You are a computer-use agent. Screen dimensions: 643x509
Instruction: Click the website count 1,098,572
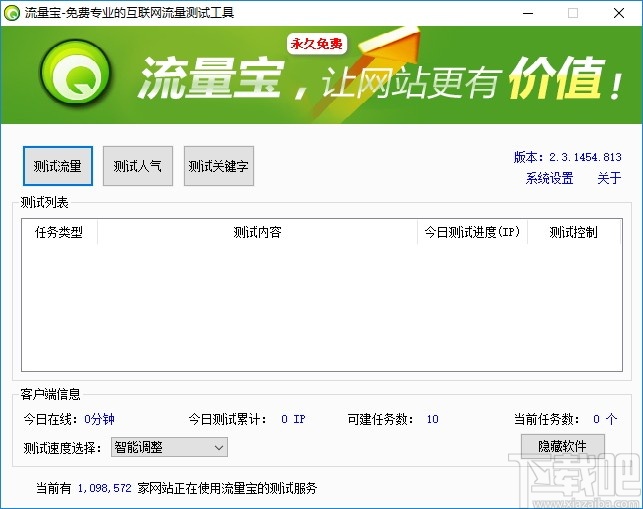click(105, 488)
